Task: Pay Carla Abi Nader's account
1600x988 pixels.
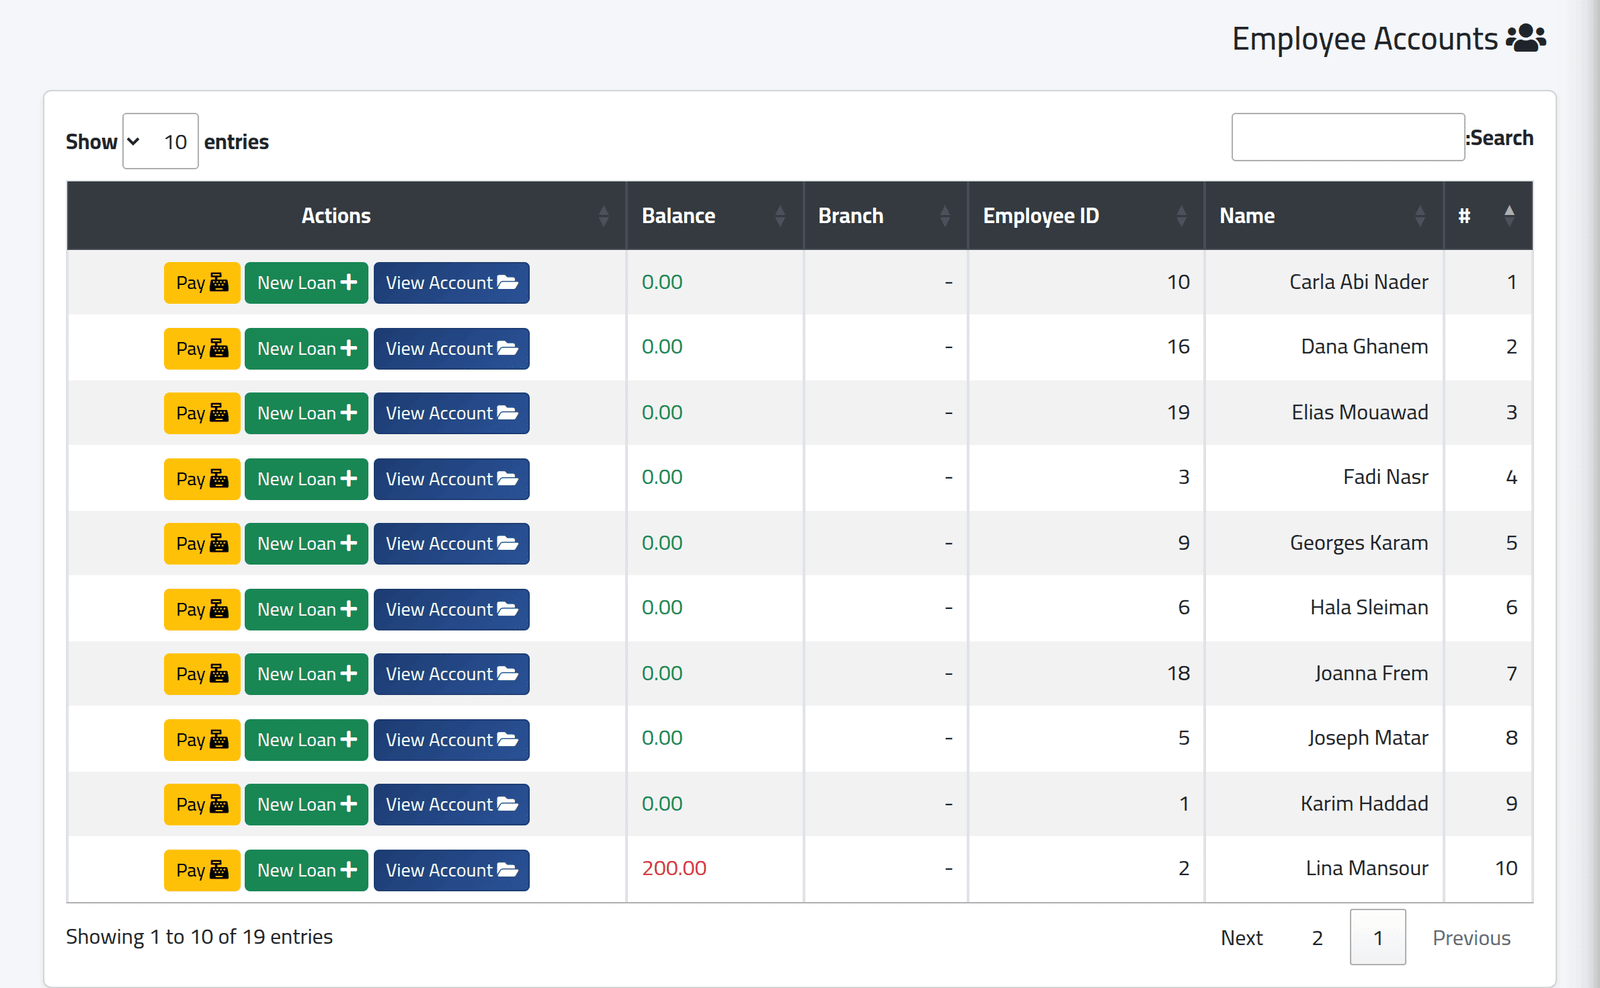Action: coord(202,283)
